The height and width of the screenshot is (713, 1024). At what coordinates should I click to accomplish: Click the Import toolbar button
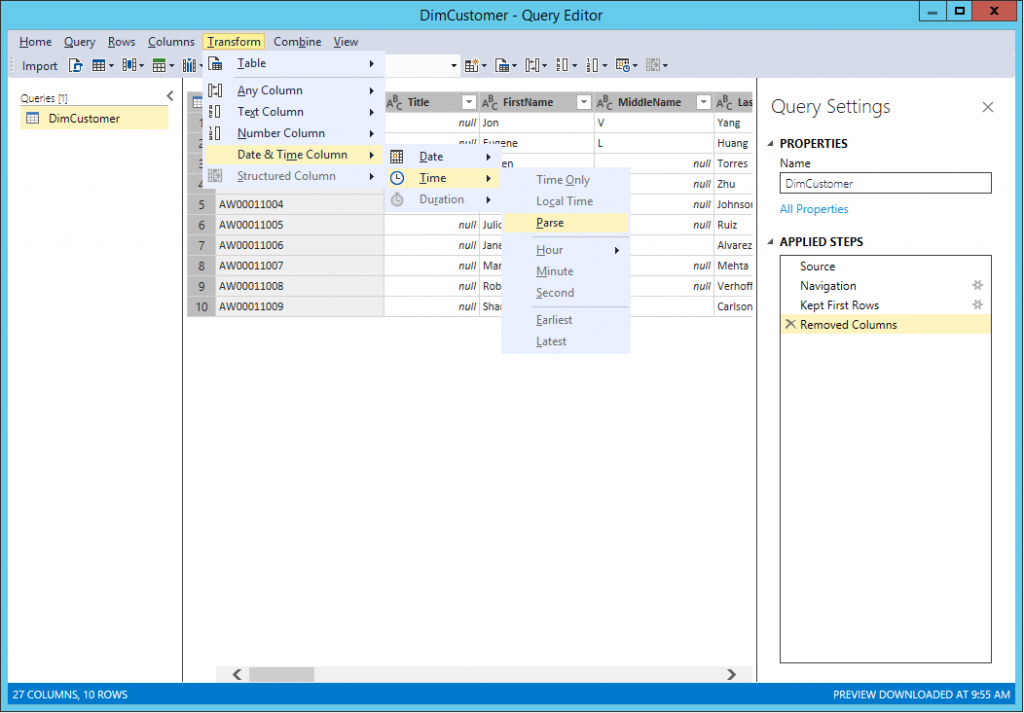[39, 65]
